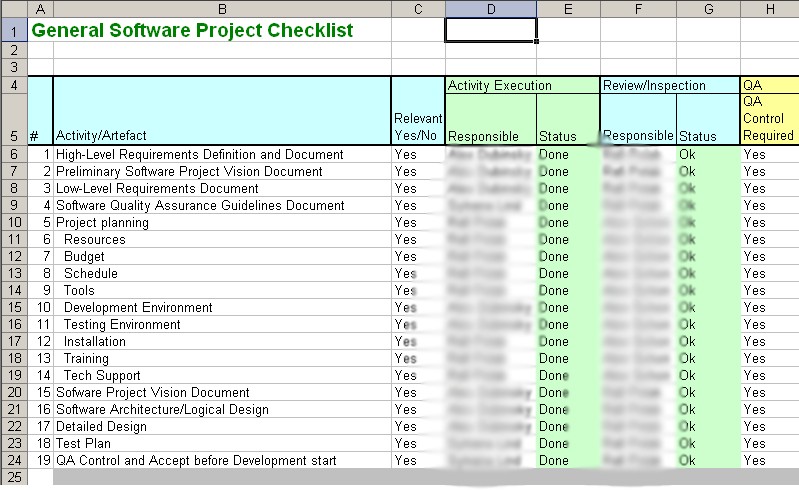Image resolution: width=799 pixels, height=491 pixels.
Task: Click 'QA Control and Accept before Development start' cell
Action: click(x=222, y=460)
